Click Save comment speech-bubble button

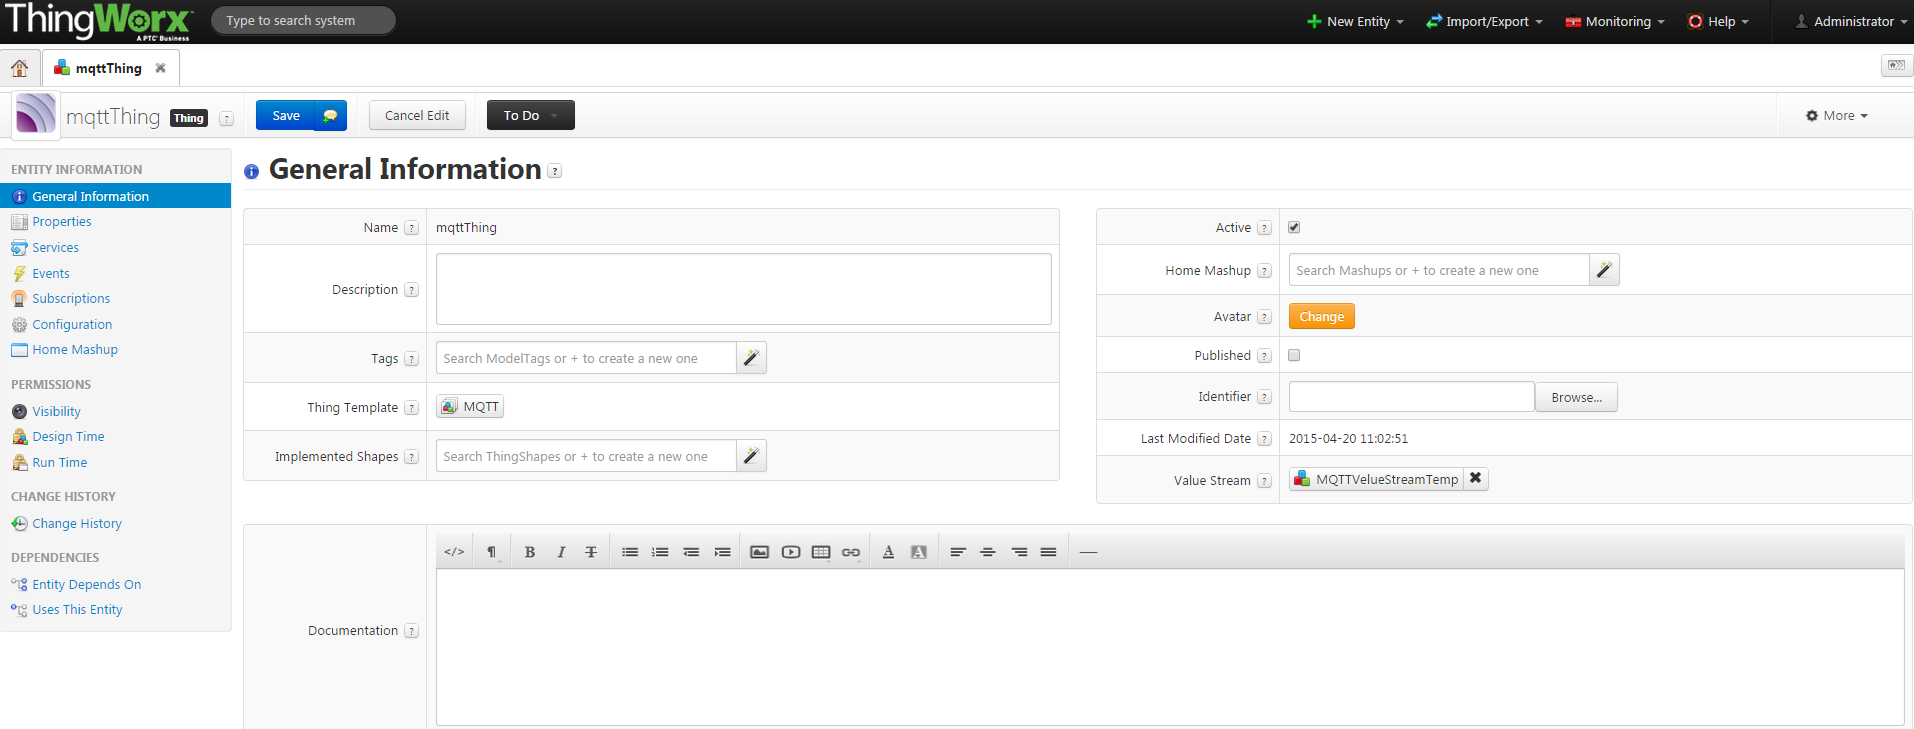[330, 116]
